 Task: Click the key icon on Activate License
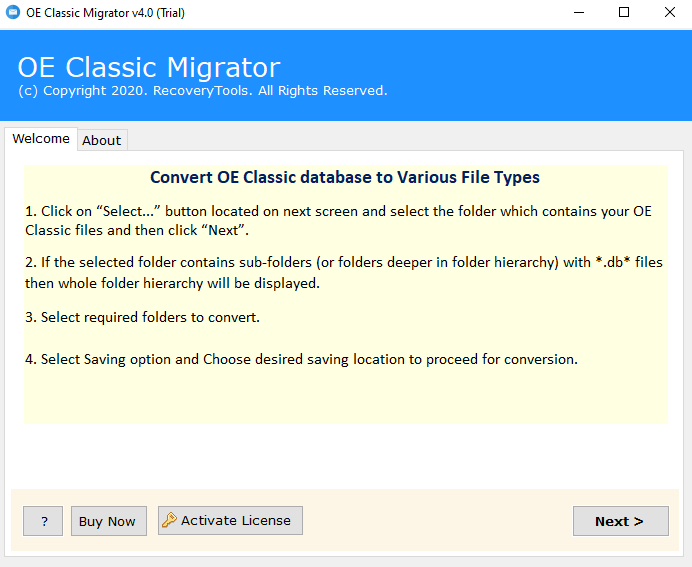coord(169,520)
